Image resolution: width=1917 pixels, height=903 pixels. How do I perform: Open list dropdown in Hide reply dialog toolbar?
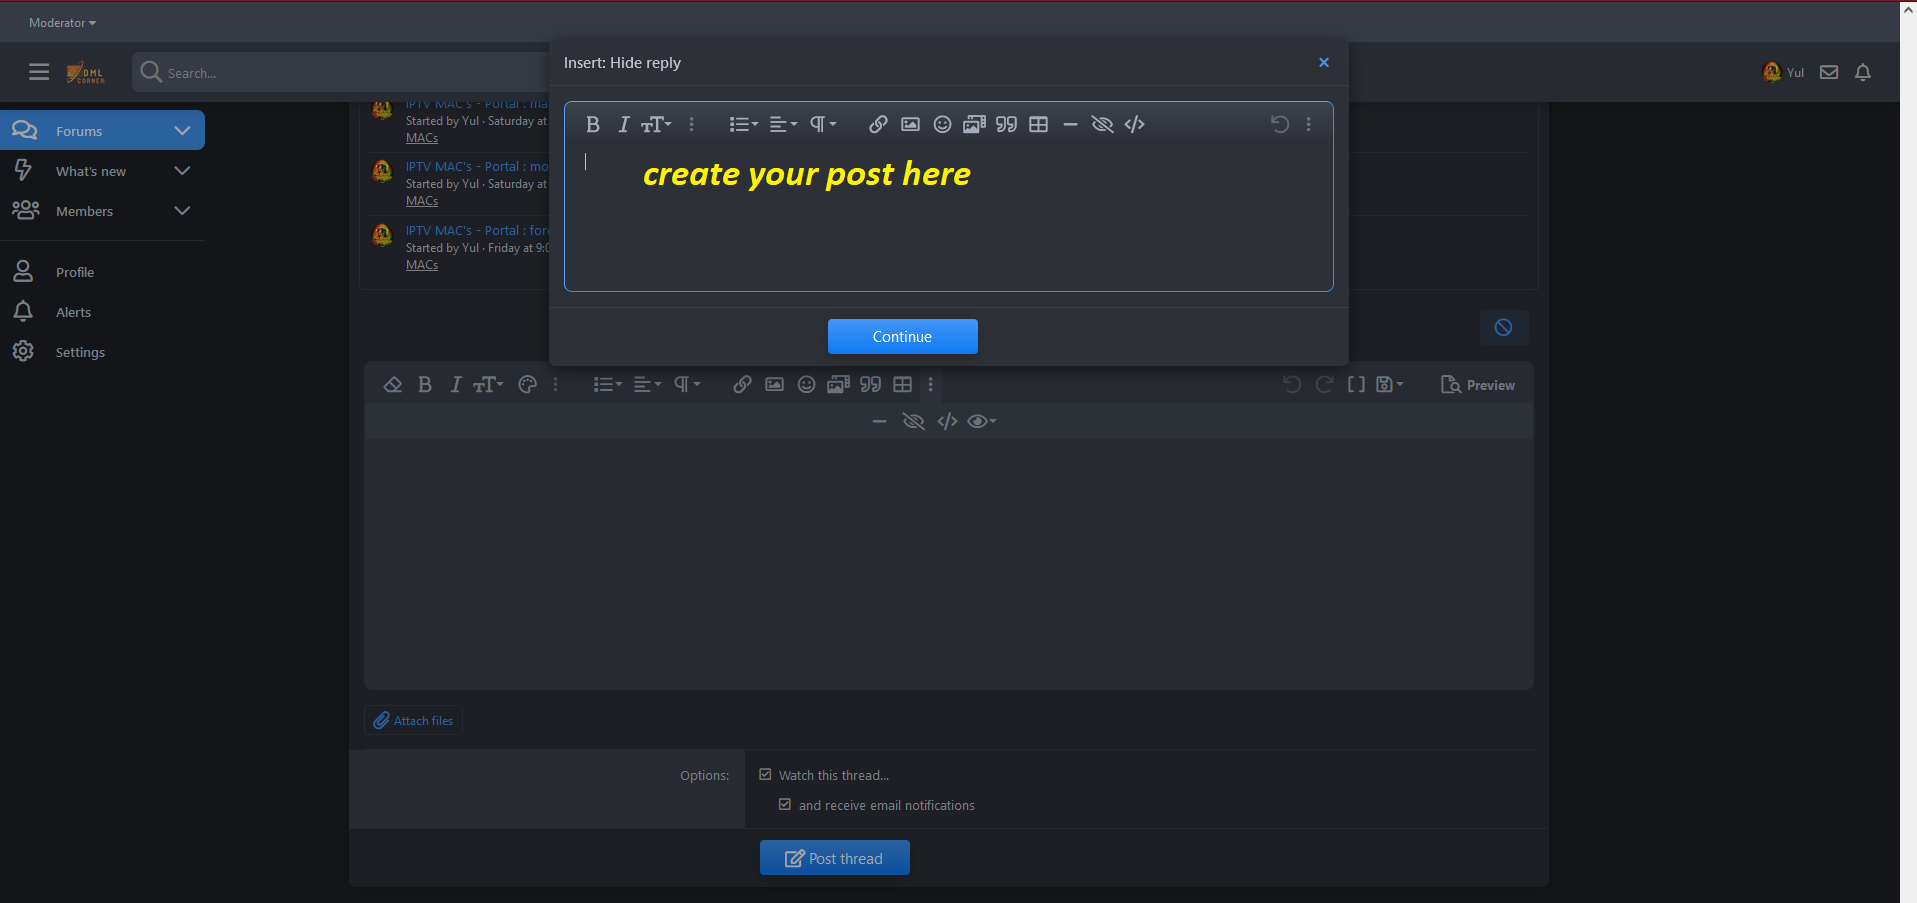[x=743, y=124]
